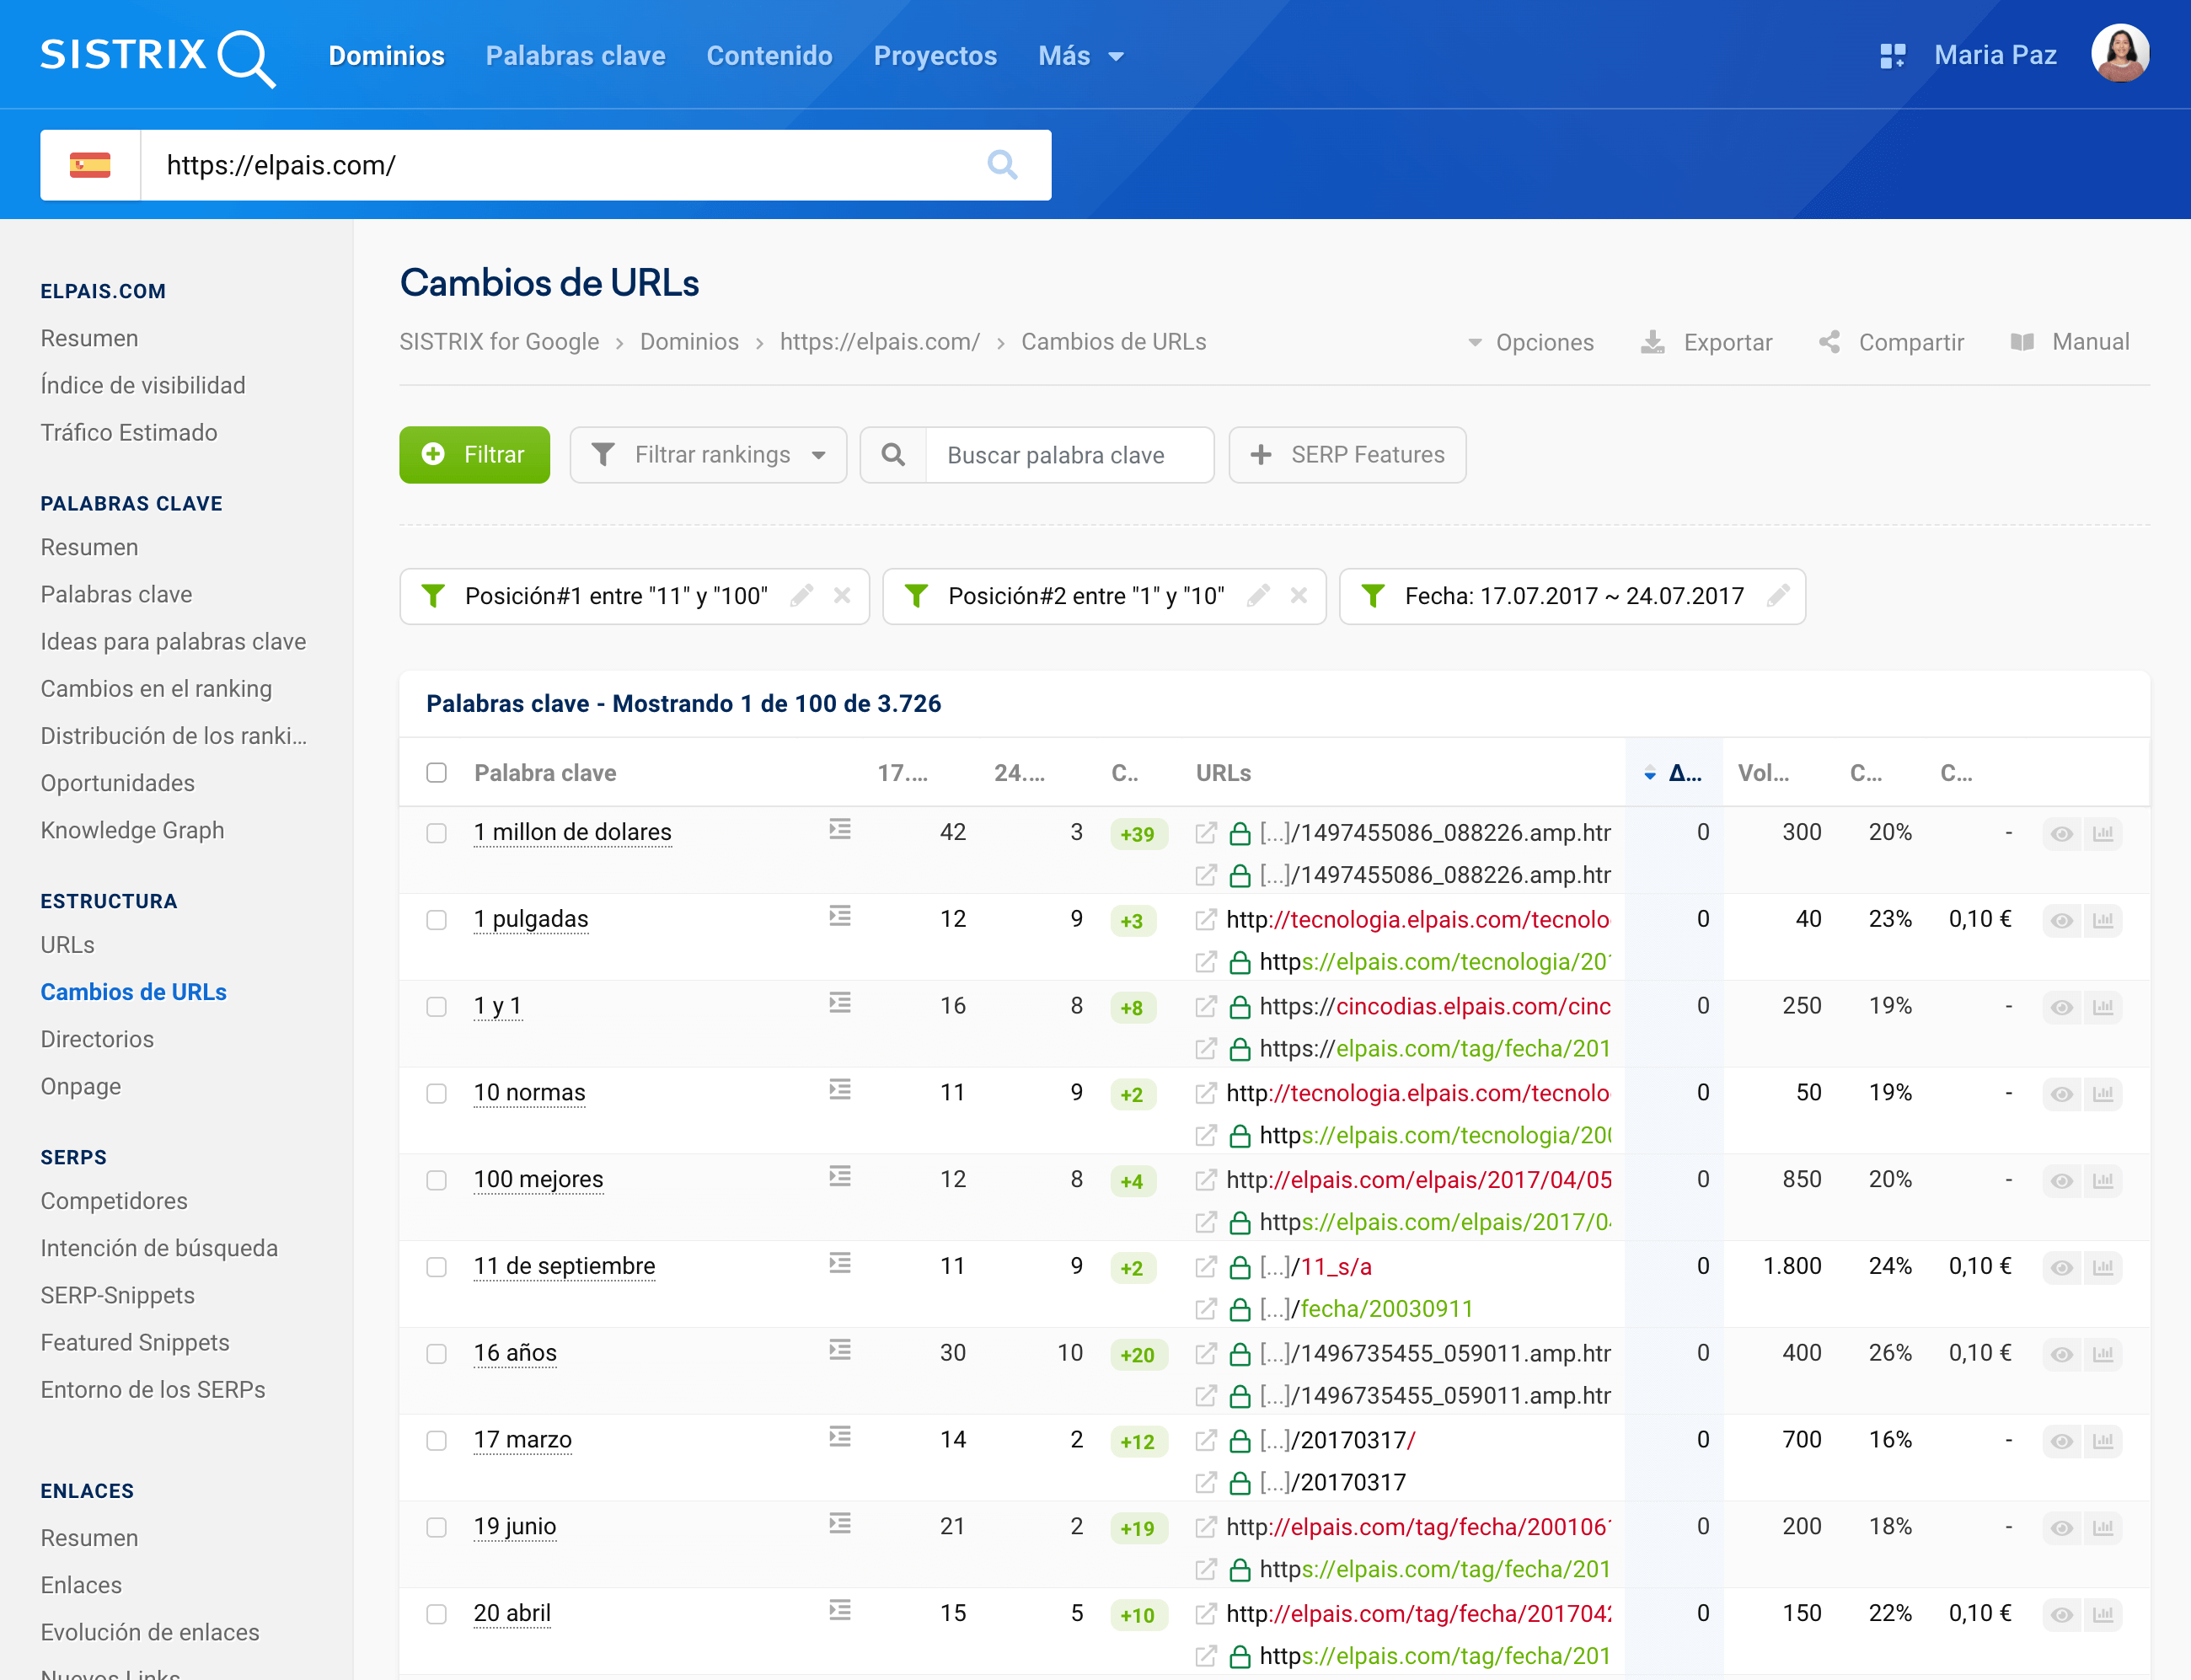The height and width of the screenshot is (1680, 2191).
Task: Toggle the select-all checkbox in table header
Action: pyautogui.click(x=436, y=773)
